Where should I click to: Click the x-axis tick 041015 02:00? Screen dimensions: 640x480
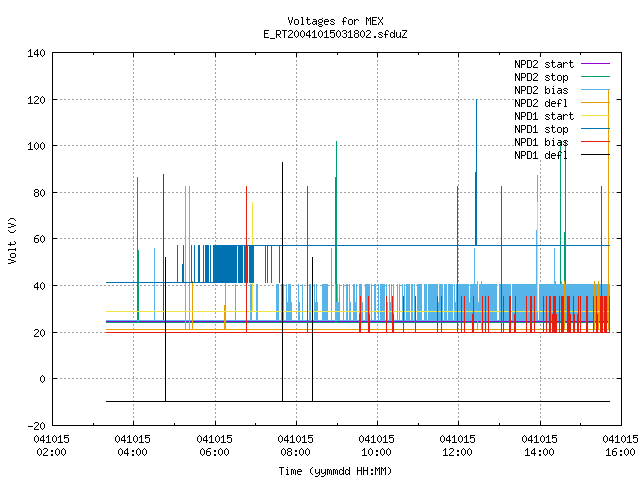(51, 446)
